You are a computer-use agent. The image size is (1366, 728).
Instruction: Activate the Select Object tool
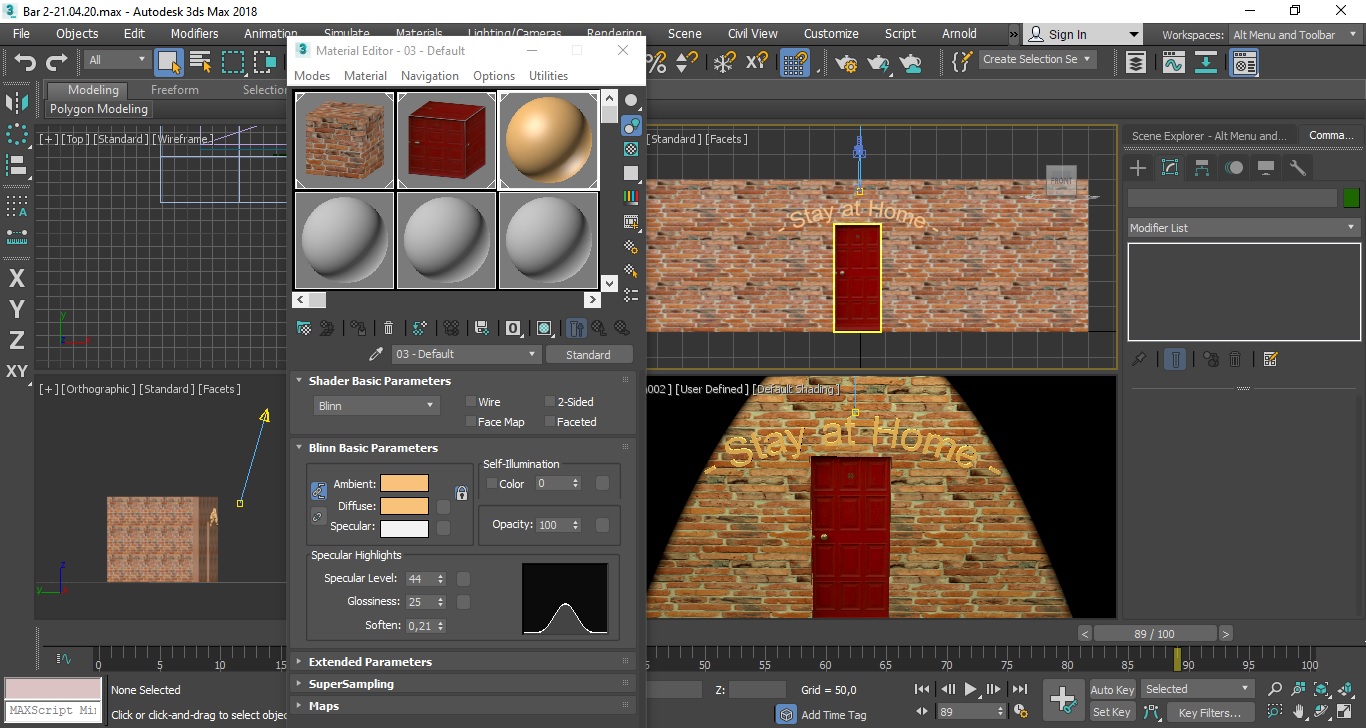pos(169,62)
